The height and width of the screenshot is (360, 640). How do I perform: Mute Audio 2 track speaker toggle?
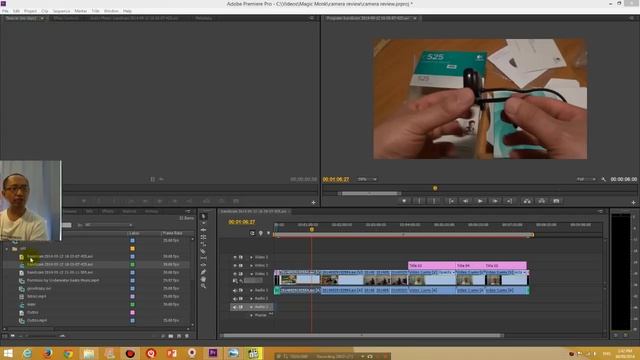coord(235,298)
